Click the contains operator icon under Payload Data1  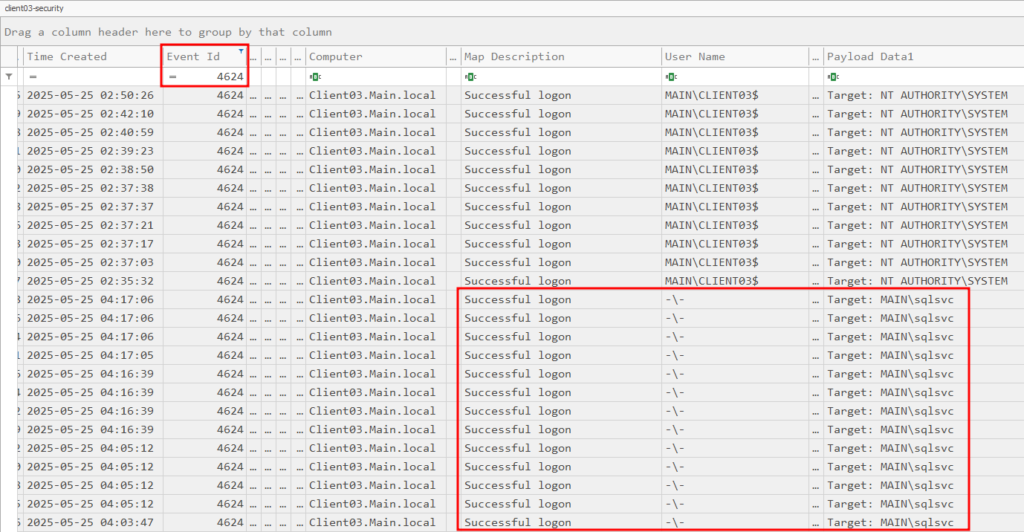(833, 76)
